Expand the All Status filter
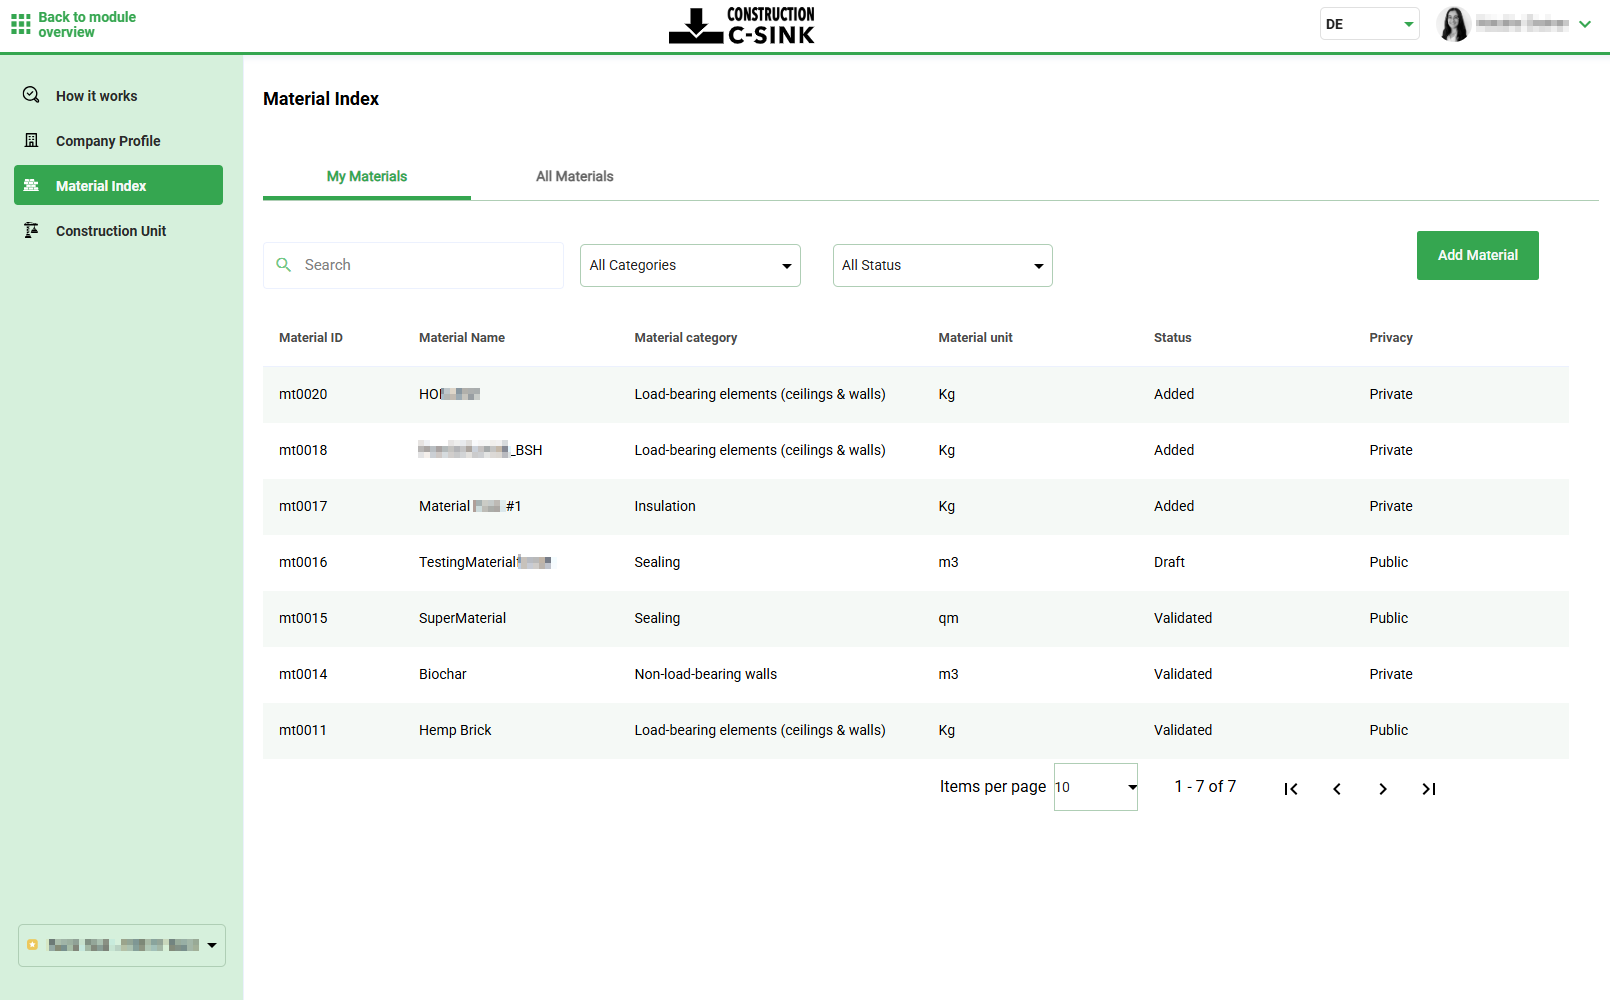Screen dimensions: 1610x1000 (941, 265)
